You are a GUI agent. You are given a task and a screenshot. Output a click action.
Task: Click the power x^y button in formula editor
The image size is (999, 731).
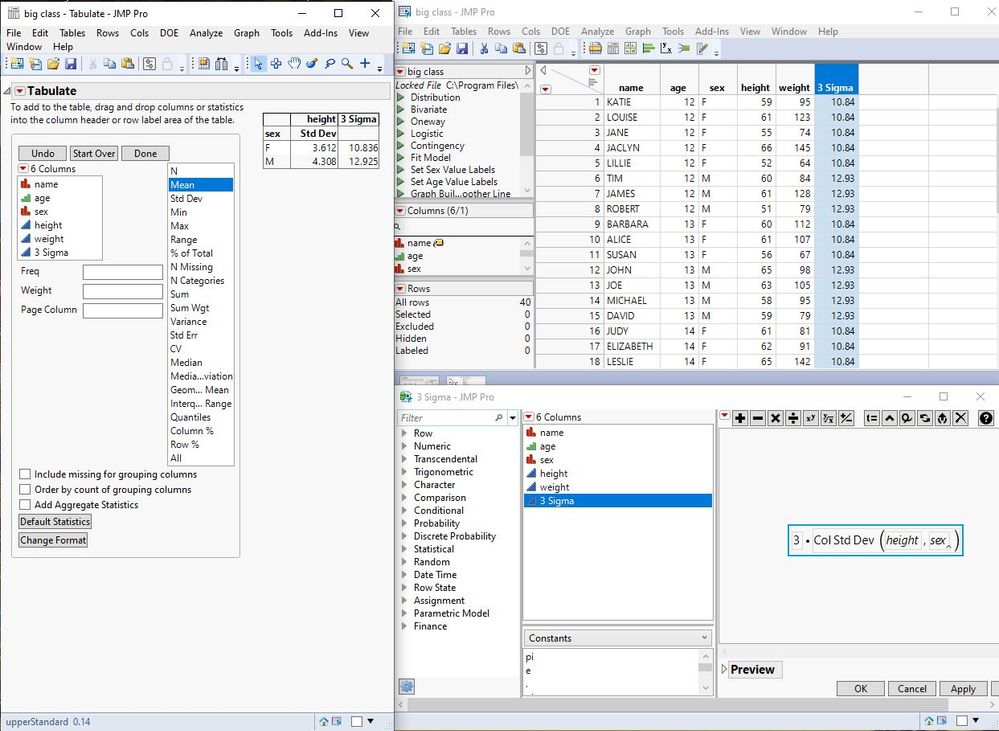point(811,418)
